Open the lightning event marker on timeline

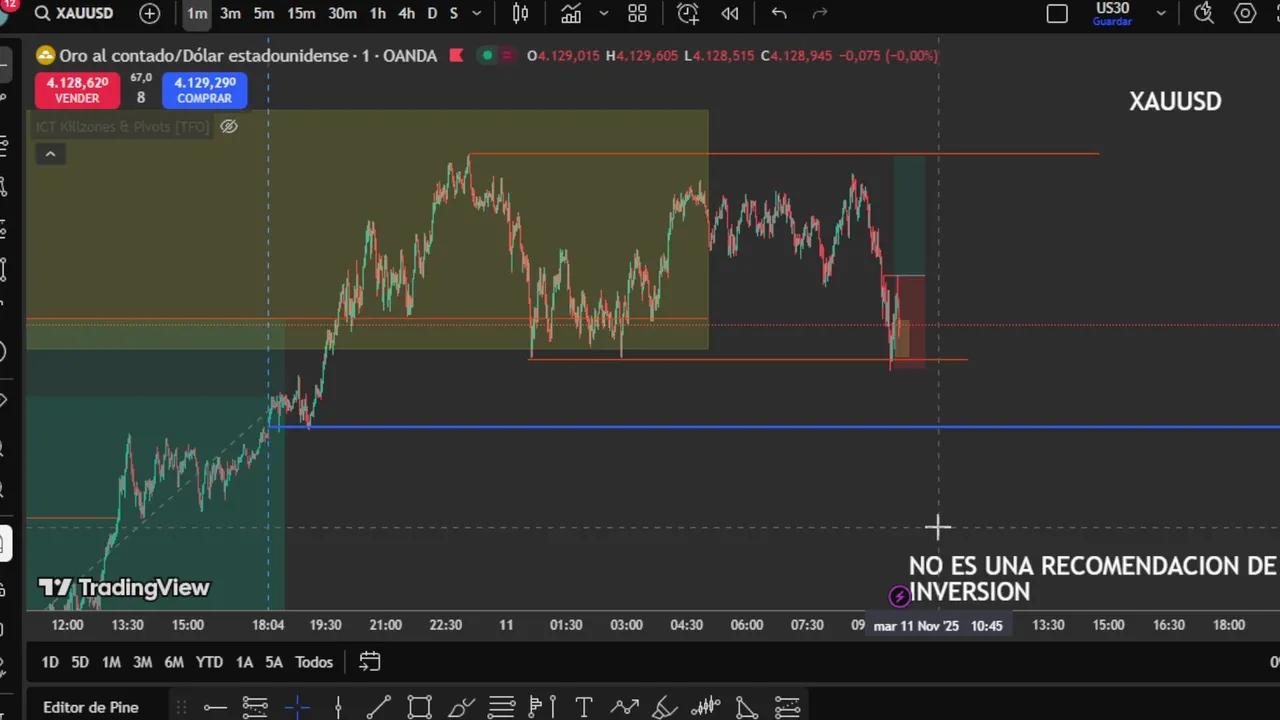coord(899,596)
